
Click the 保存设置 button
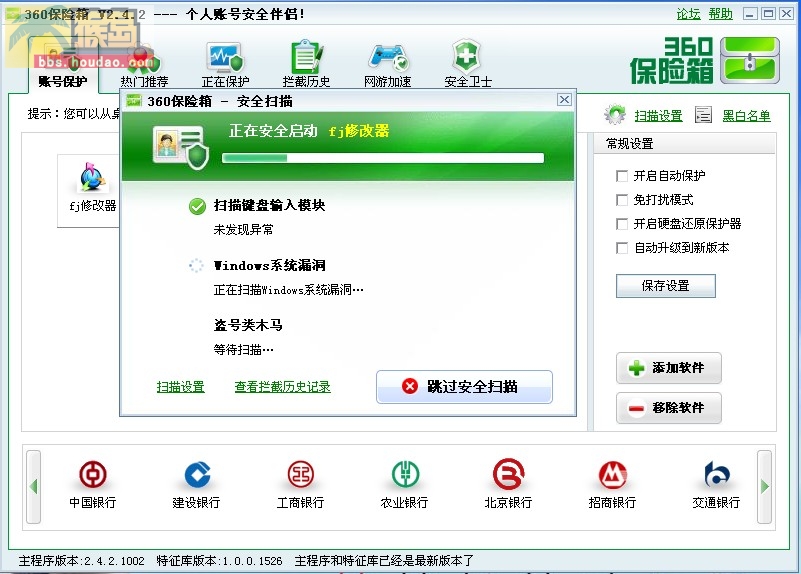[666, 286]
